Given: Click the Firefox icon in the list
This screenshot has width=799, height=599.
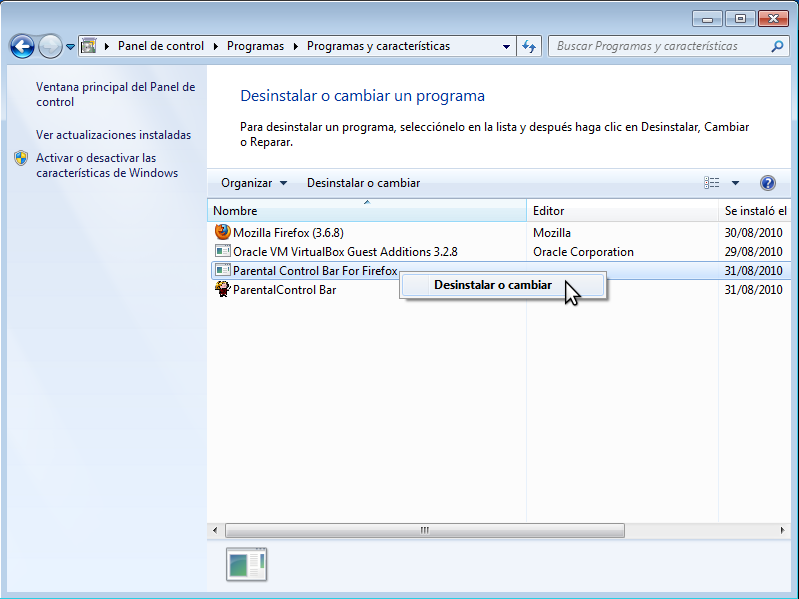Looking at the screenshot, I should tap(222, 232).
